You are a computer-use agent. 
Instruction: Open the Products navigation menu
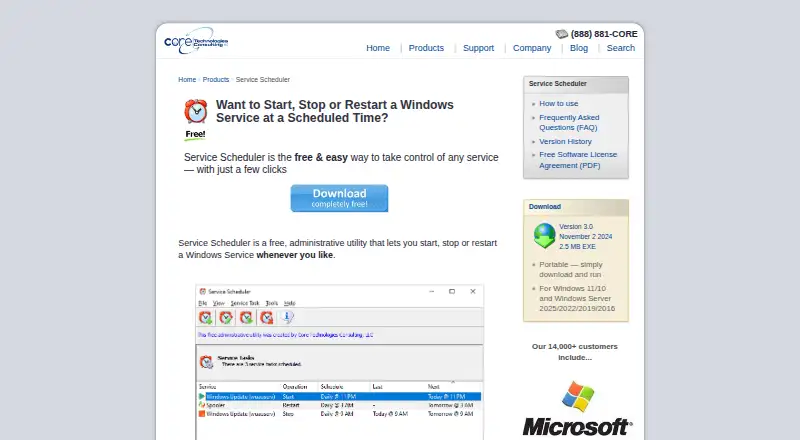pyautogui.click(x=426, y=48)
